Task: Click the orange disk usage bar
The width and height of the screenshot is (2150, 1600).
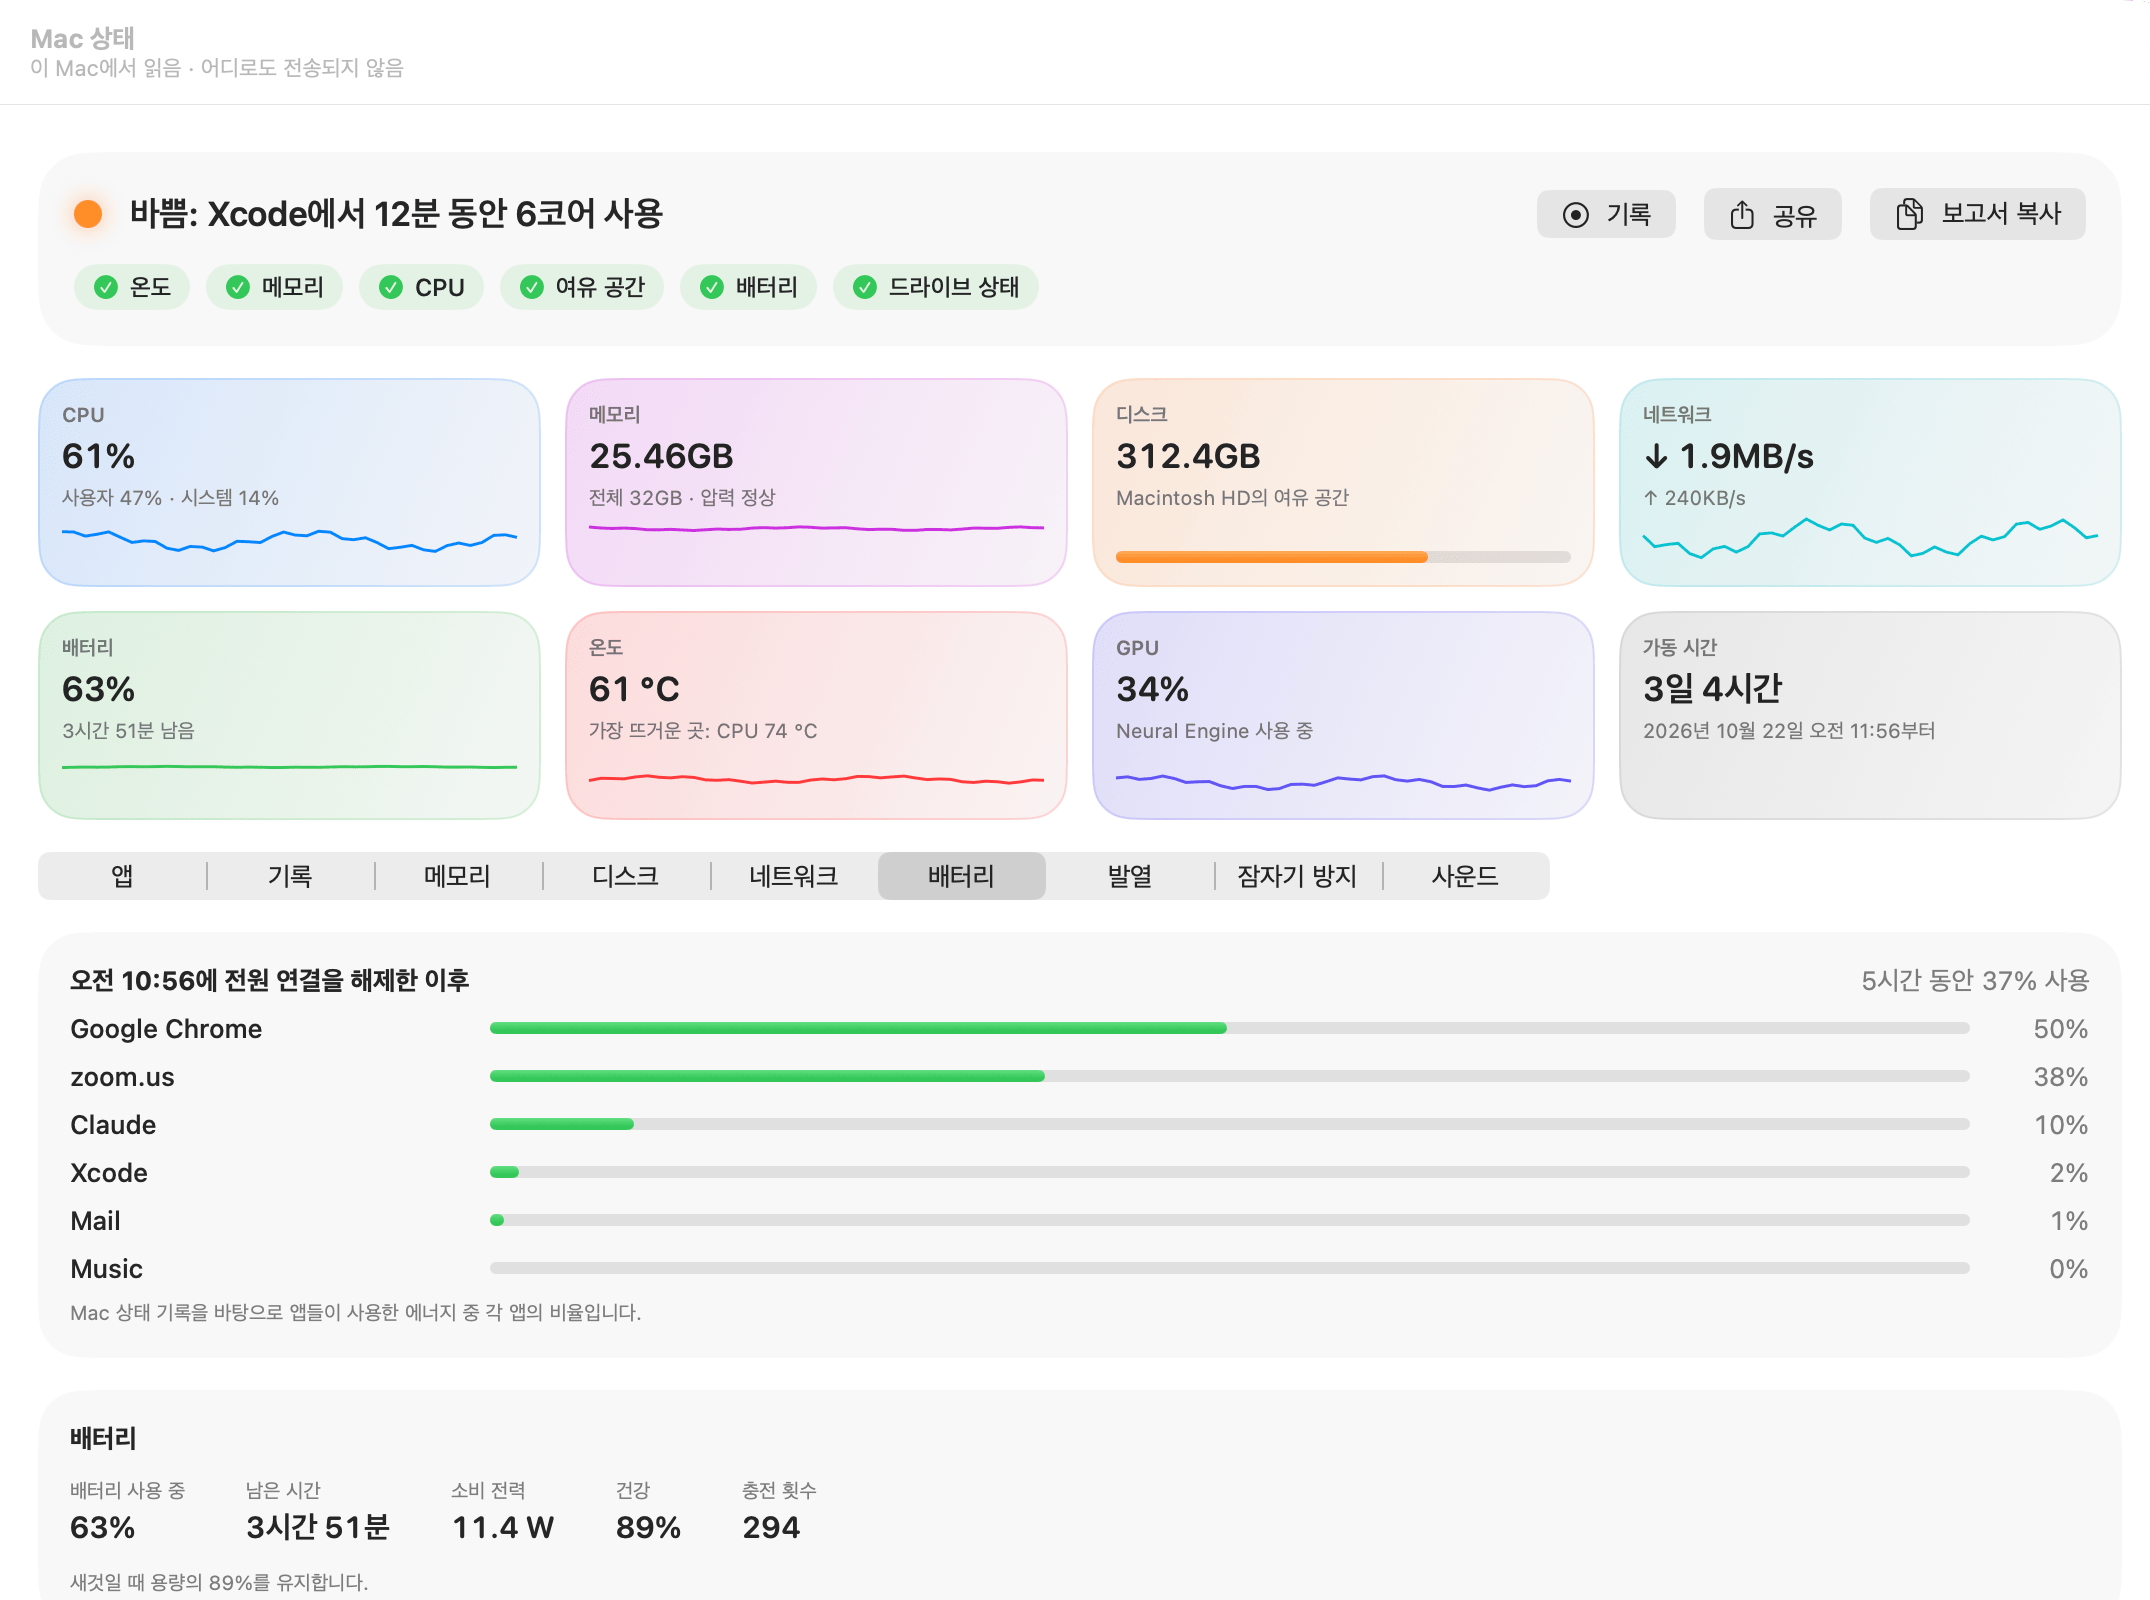Action: 1343,557
